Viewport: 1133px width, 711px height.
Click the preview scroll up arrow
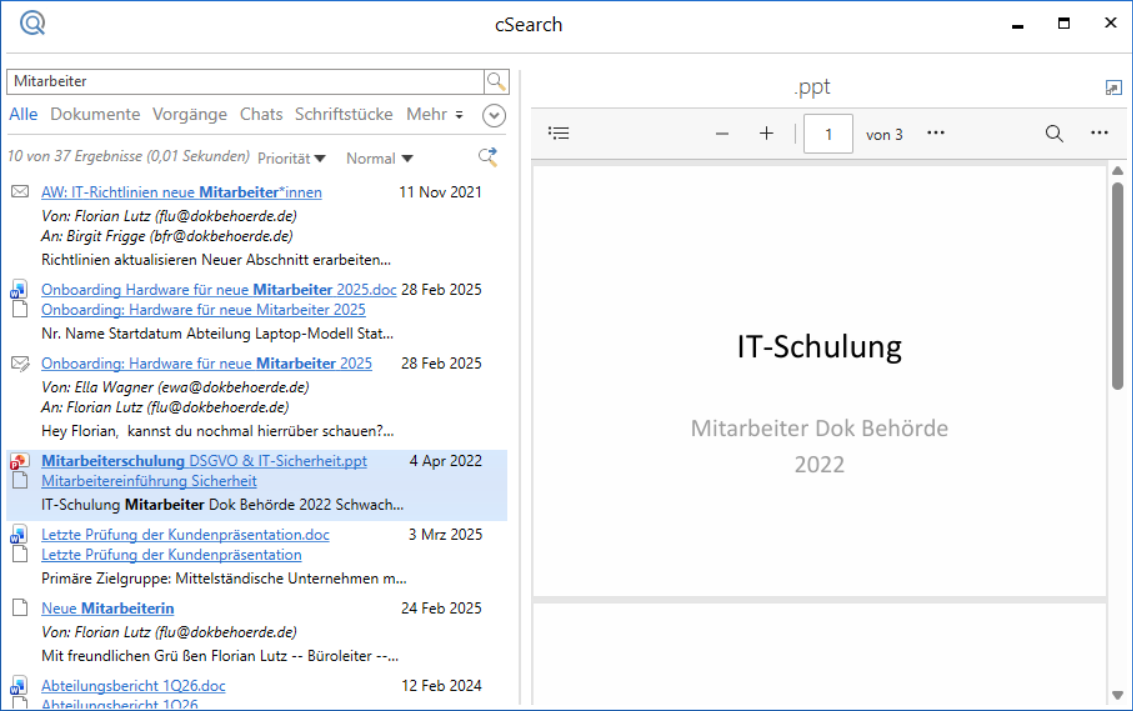tap(1117, 171)
